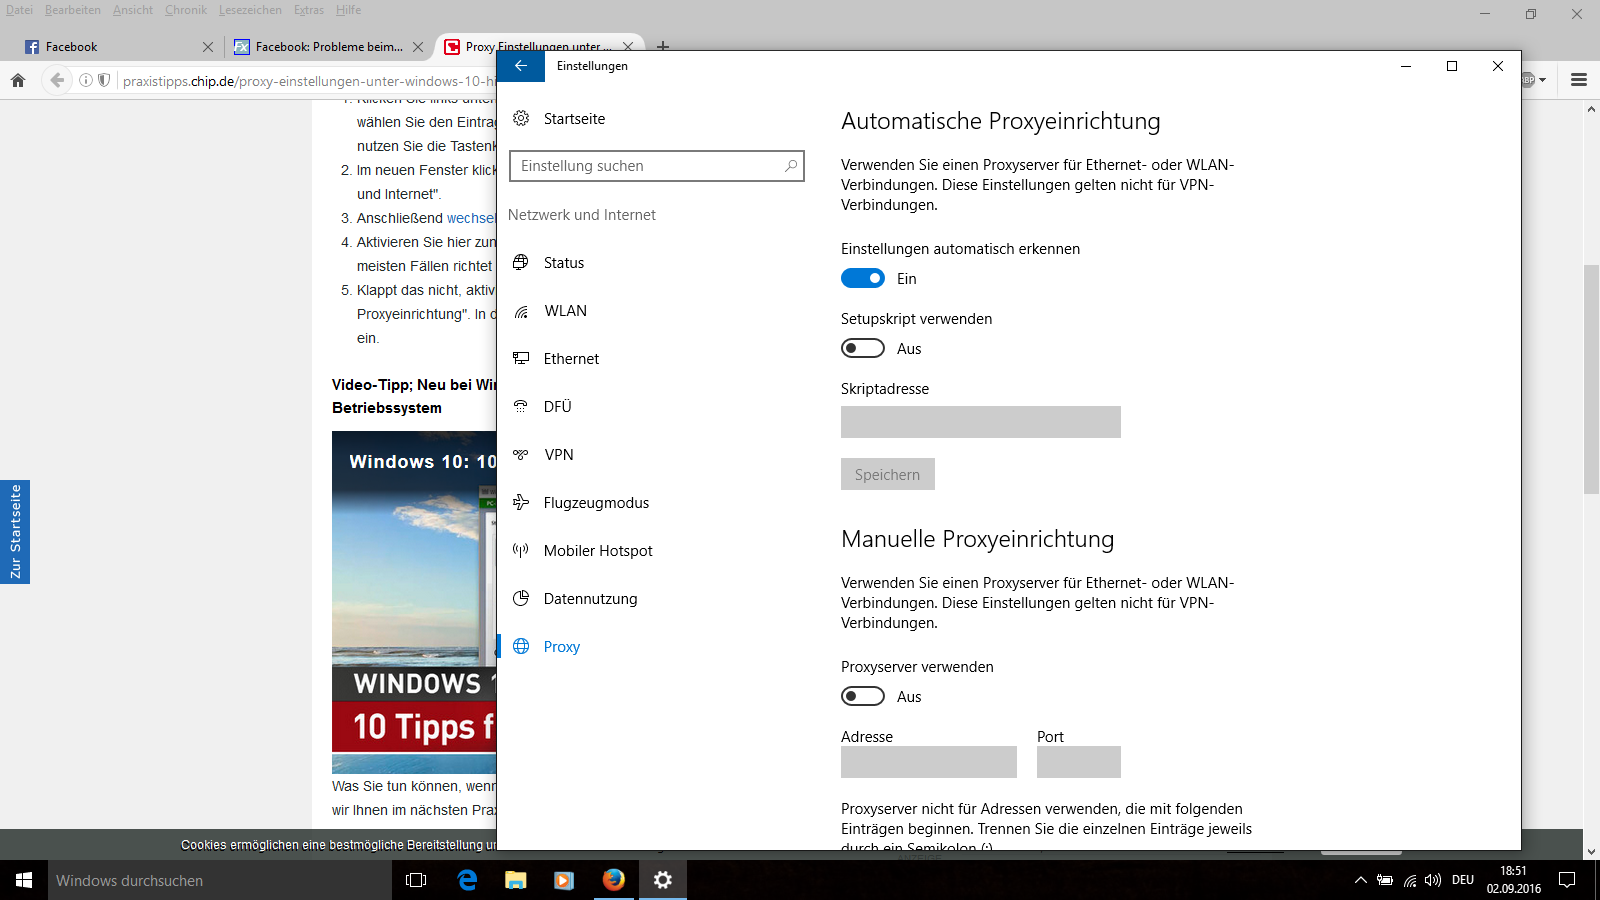Click the VPN icon in sidebar
The height and width of the screenshot is (900, 1600).
tap(521, 454)
